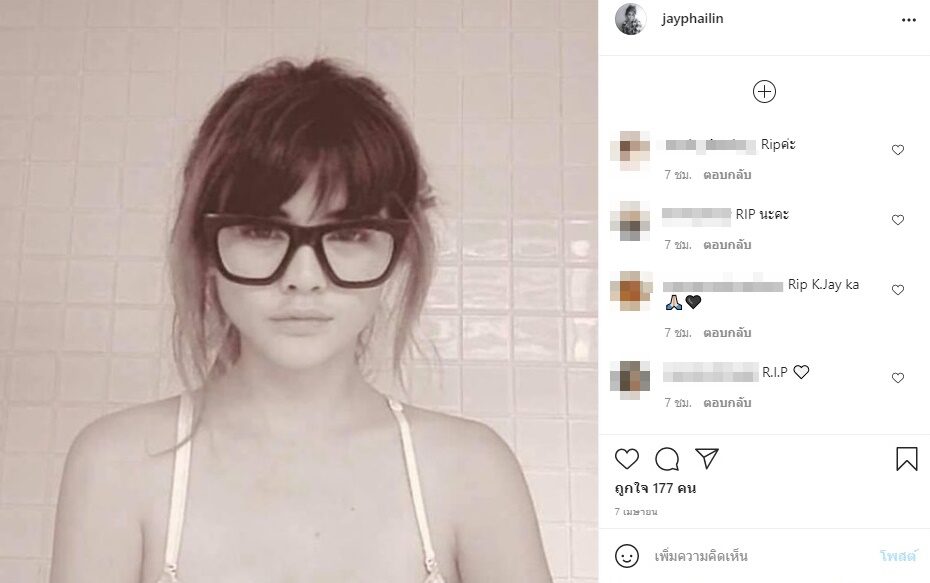
Task: View the list of 177 likes
Action: coord(655,489)
